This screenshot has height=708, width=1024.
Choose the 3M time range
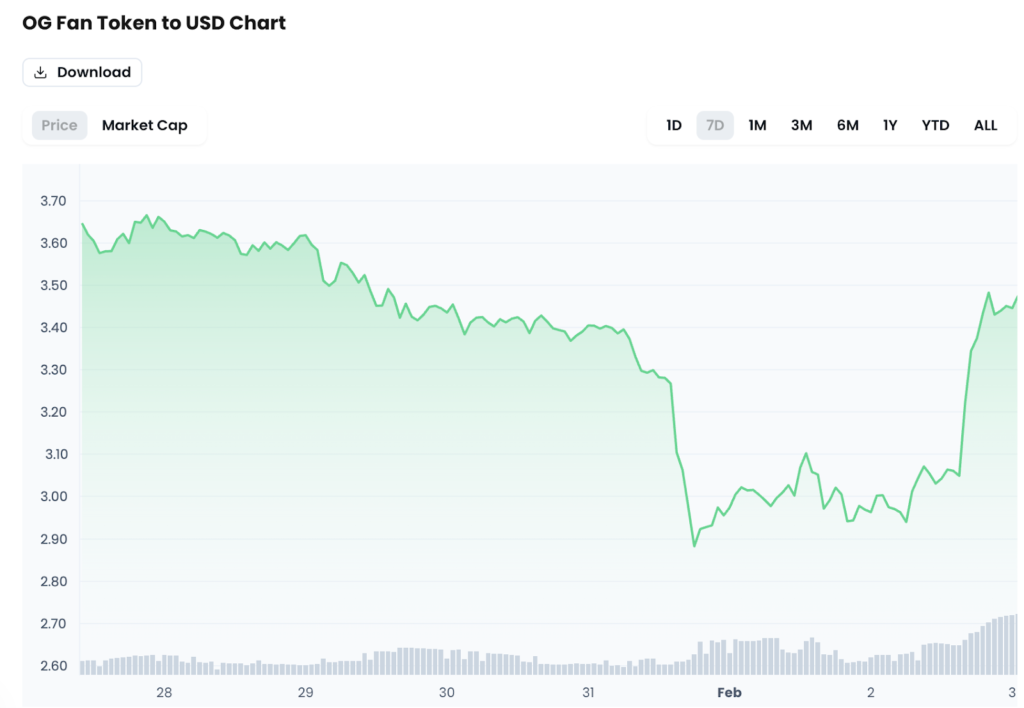pyautogui.click(x=801, y=125)
